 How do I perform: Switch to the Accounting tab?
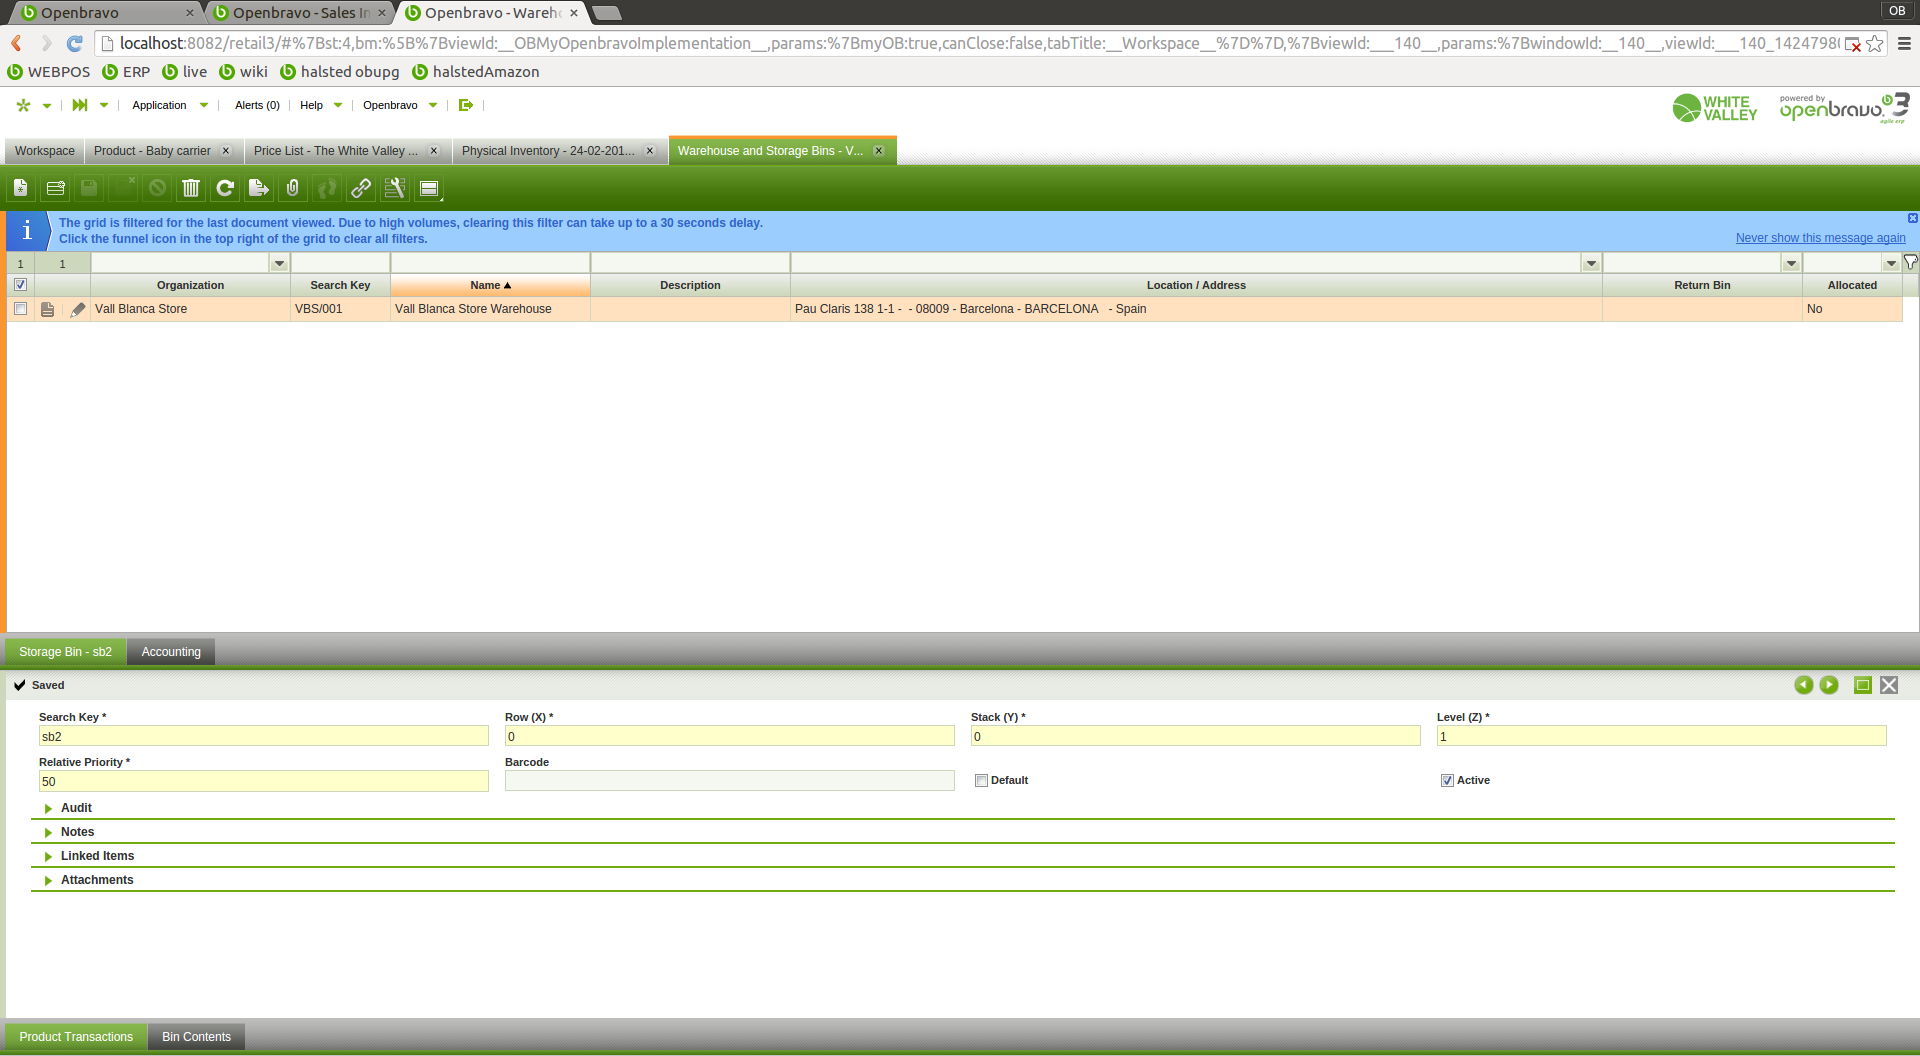pyautogui.click(x=171, y=652)
